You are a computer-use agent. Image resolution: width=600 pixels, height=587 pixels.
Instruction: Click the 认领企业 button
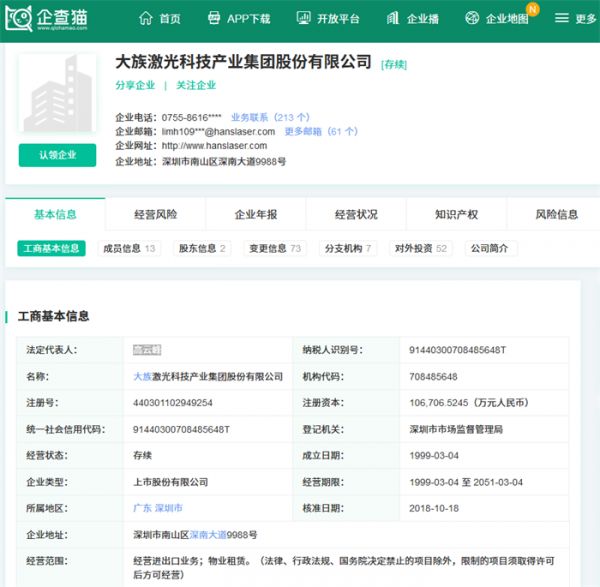[57, 155]
